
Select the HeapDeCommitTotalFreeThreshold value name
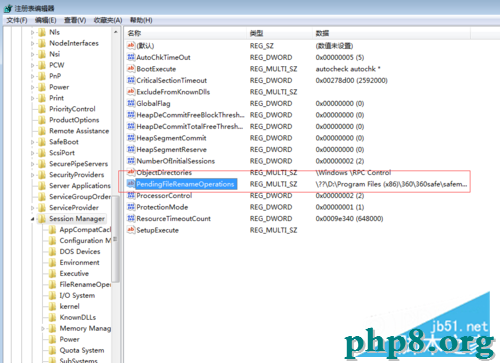(x=190, y=126)
